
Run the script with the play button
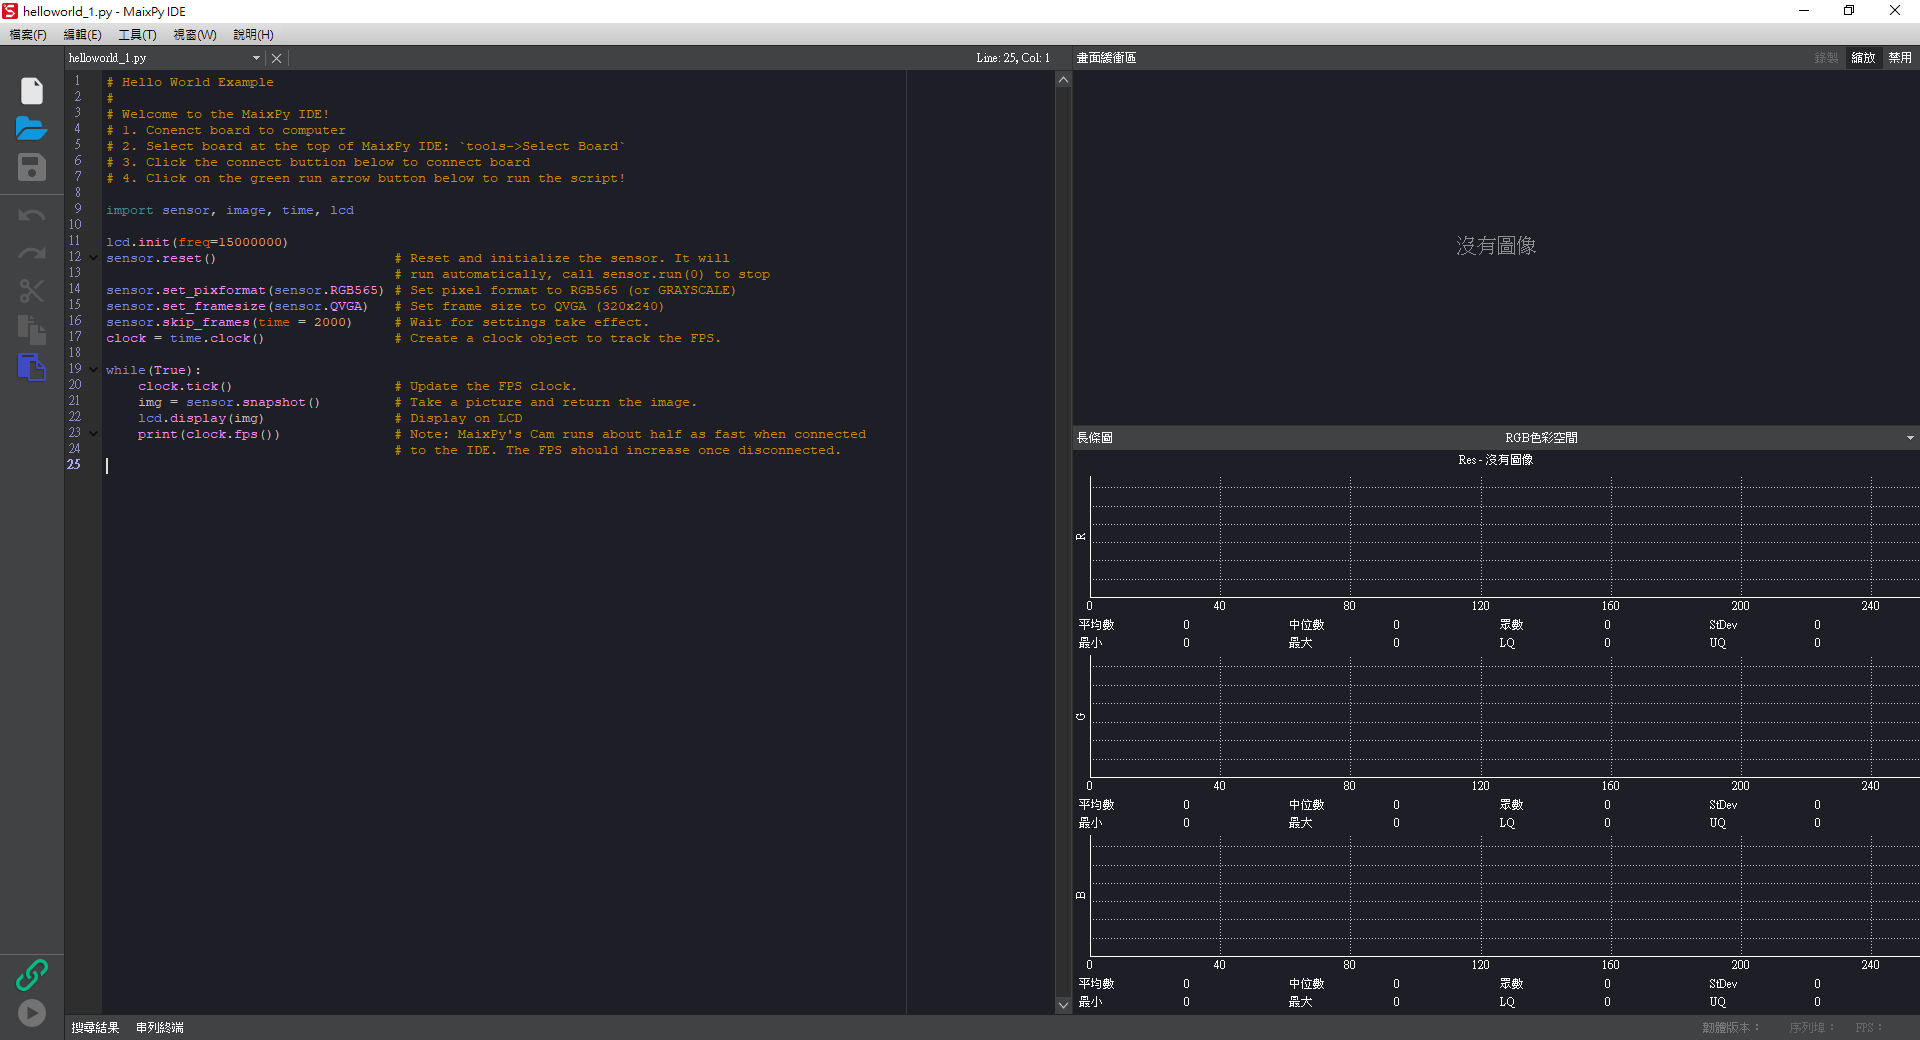click(31, 1013)
